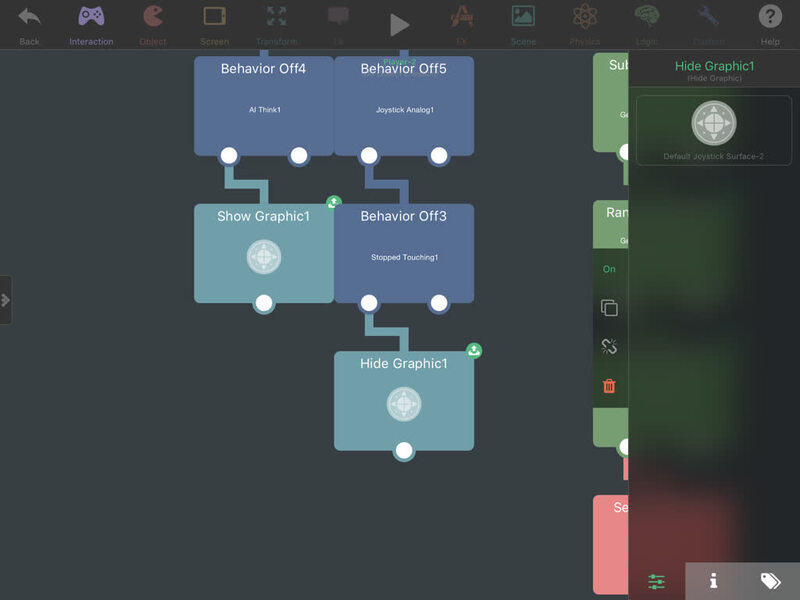Unlink the behavior with broken chain icon
Screen dimensions: 800x600
(609, 346)
